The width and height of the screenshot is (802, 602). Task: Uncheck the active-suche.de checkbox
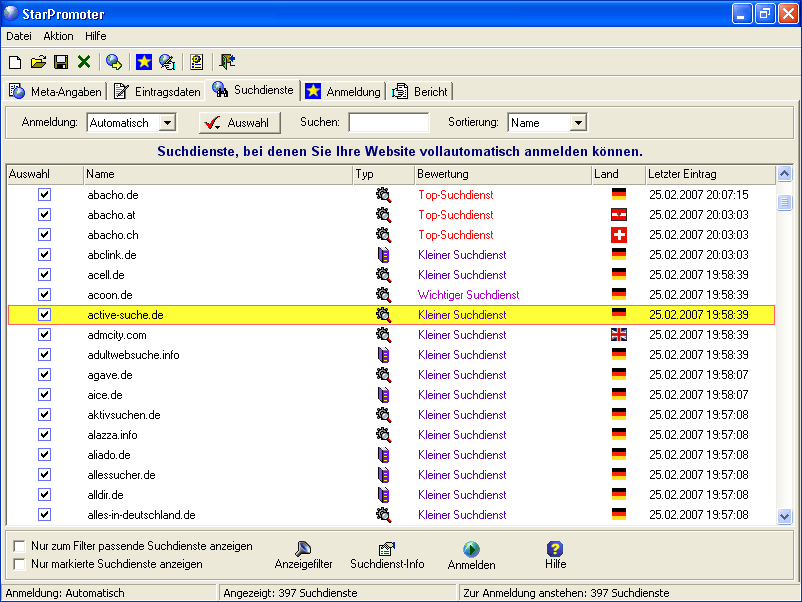(x=44, y=315)
